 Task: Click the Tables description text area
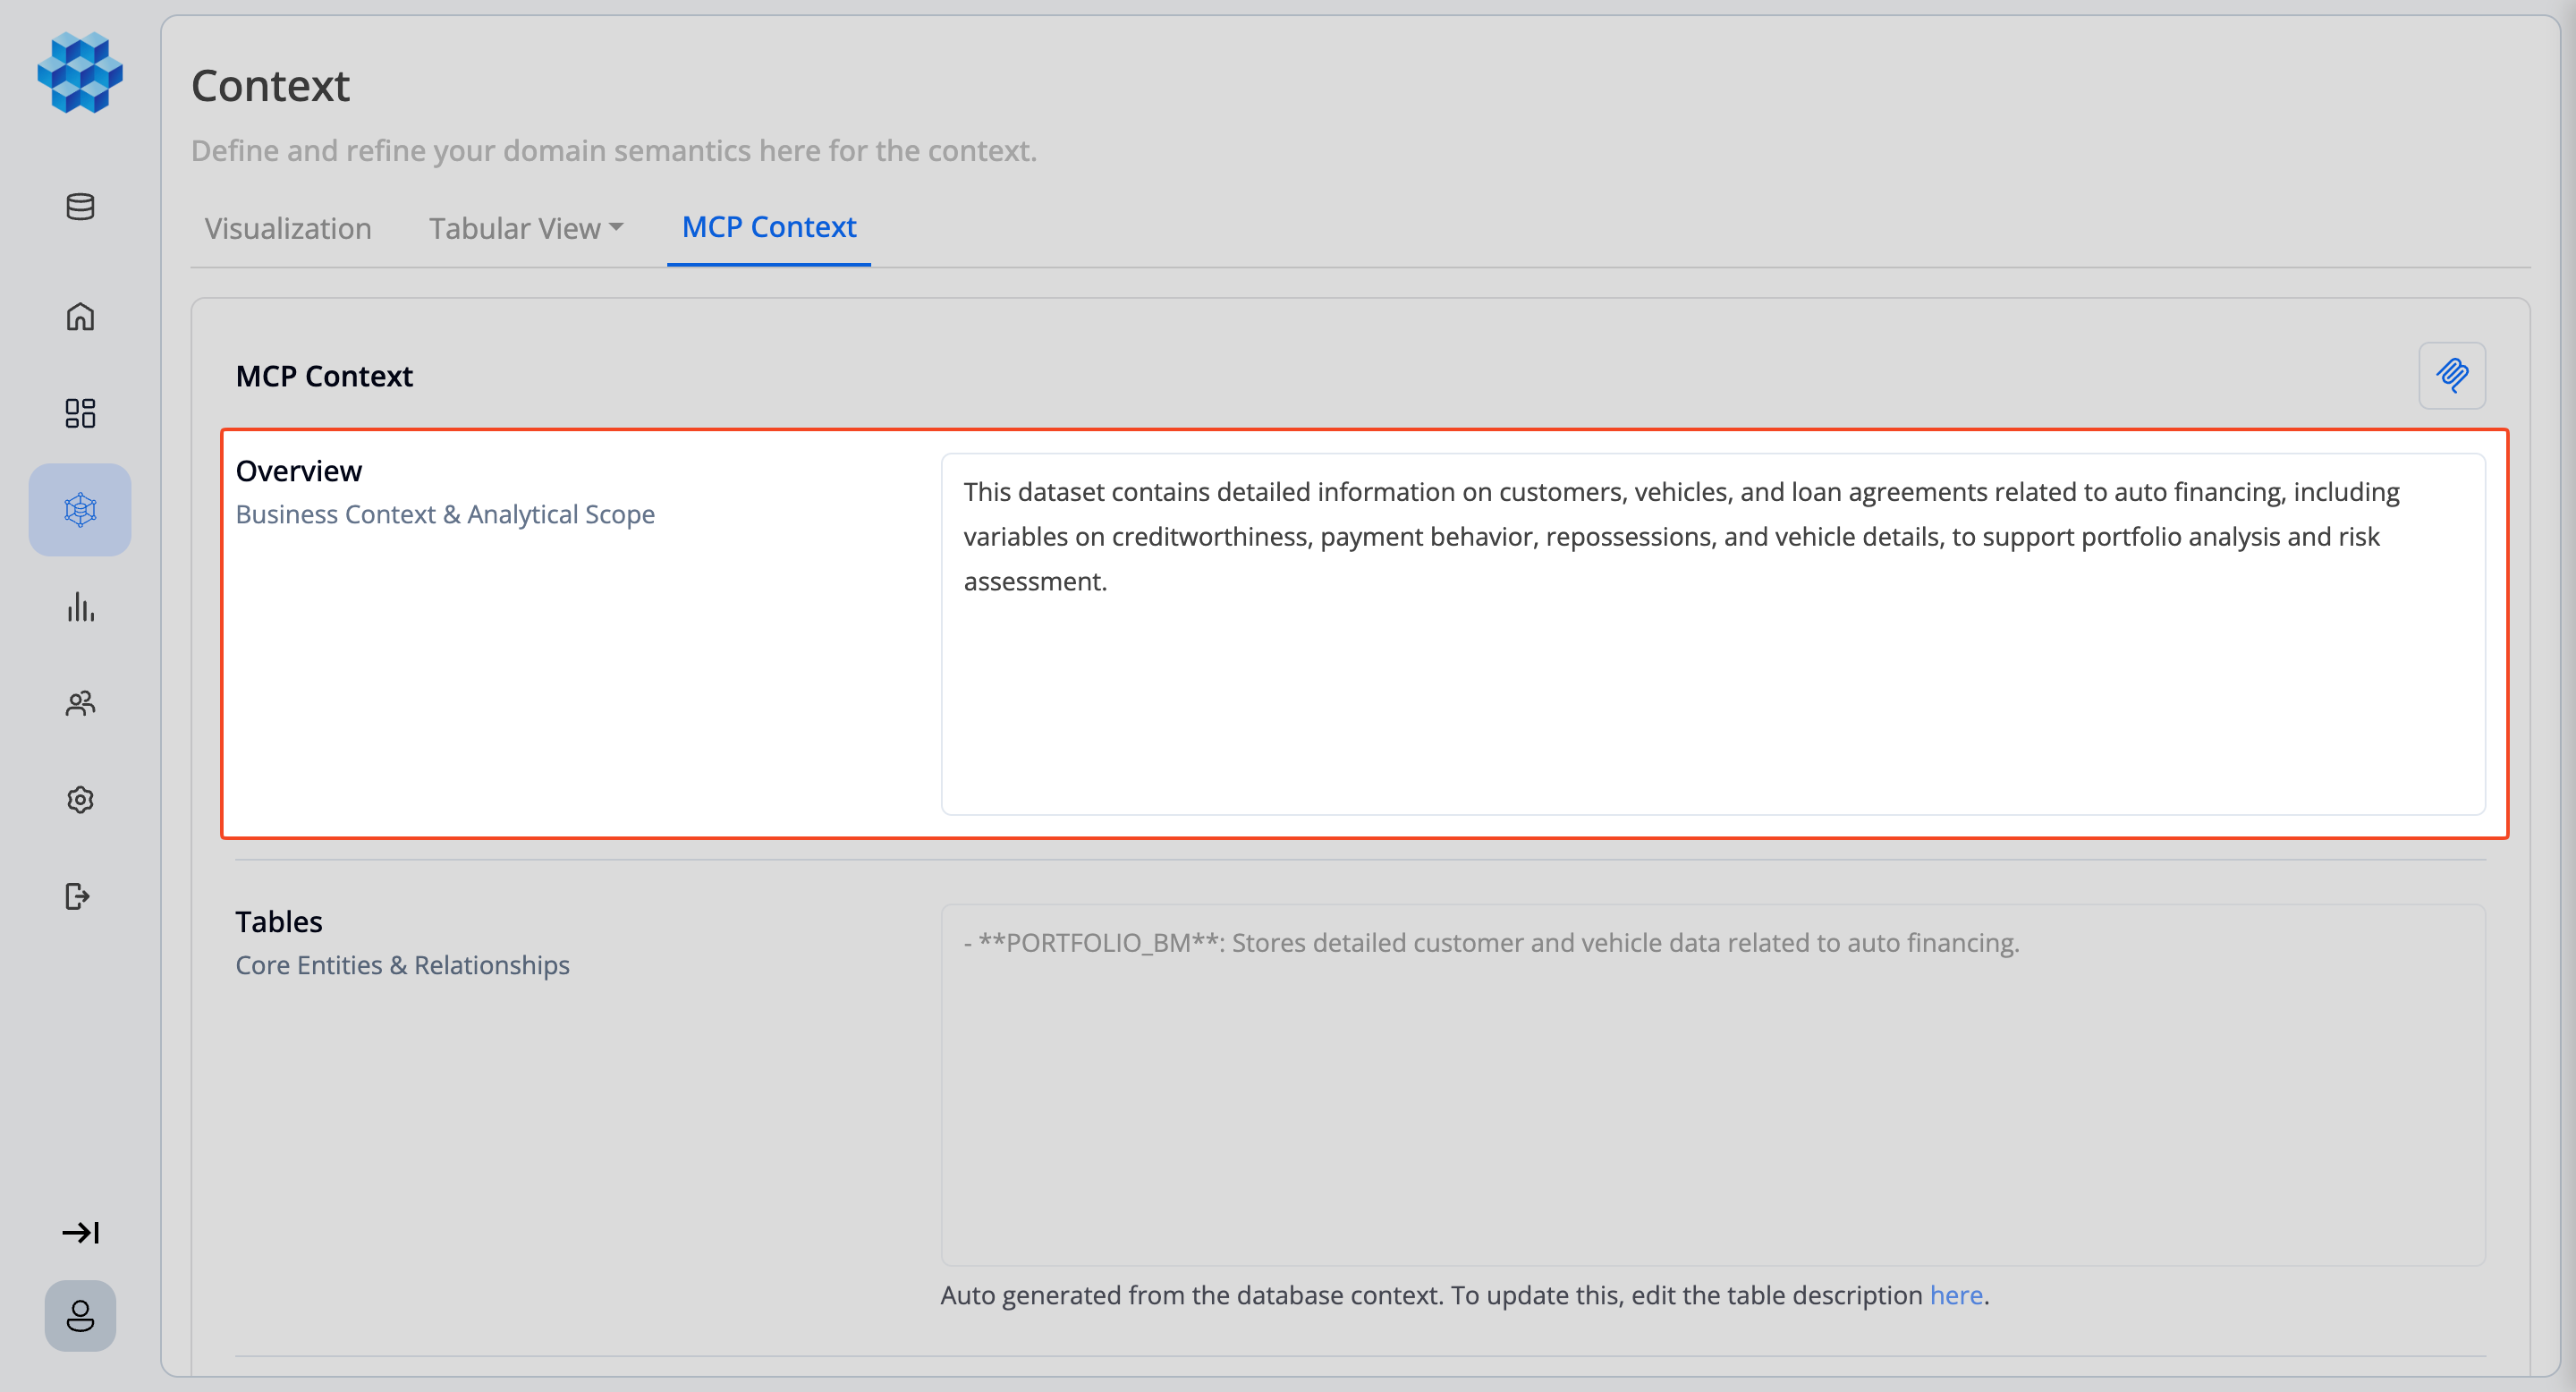click(1713, 1085)
